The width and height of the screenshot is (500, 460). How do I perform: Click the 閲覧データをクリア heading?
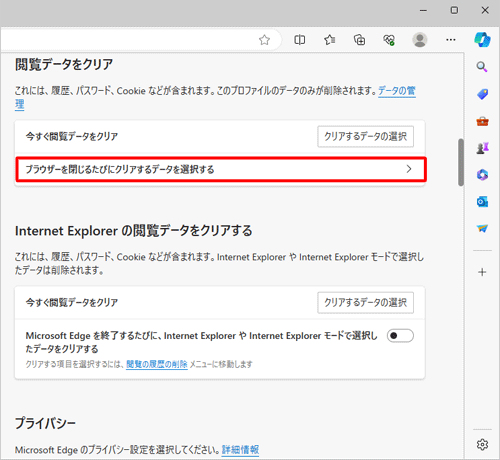[x=64, y=64]
